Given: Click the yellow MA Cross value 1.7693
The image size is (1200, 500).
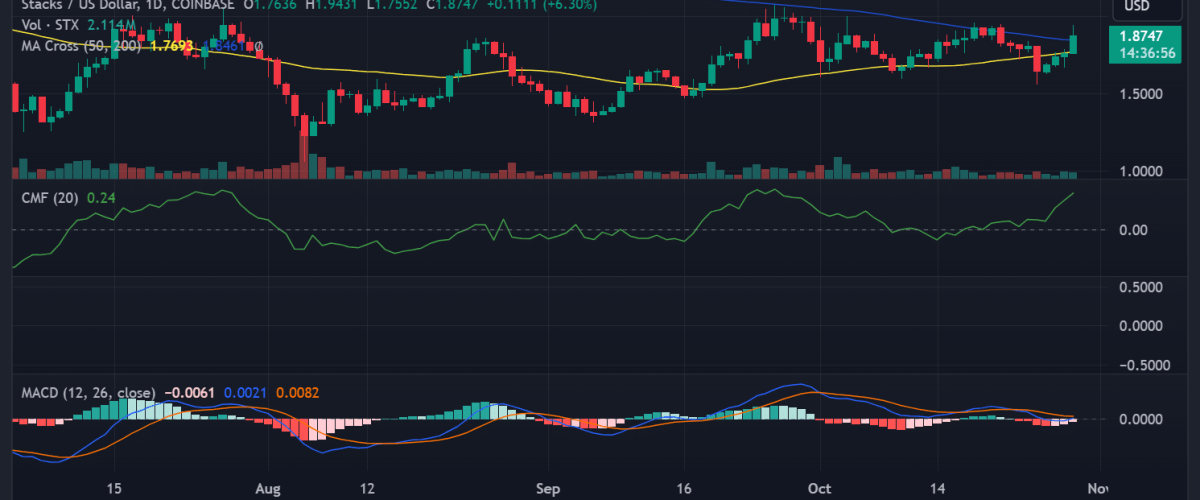Looking at the screenshot, I should 171,46.
